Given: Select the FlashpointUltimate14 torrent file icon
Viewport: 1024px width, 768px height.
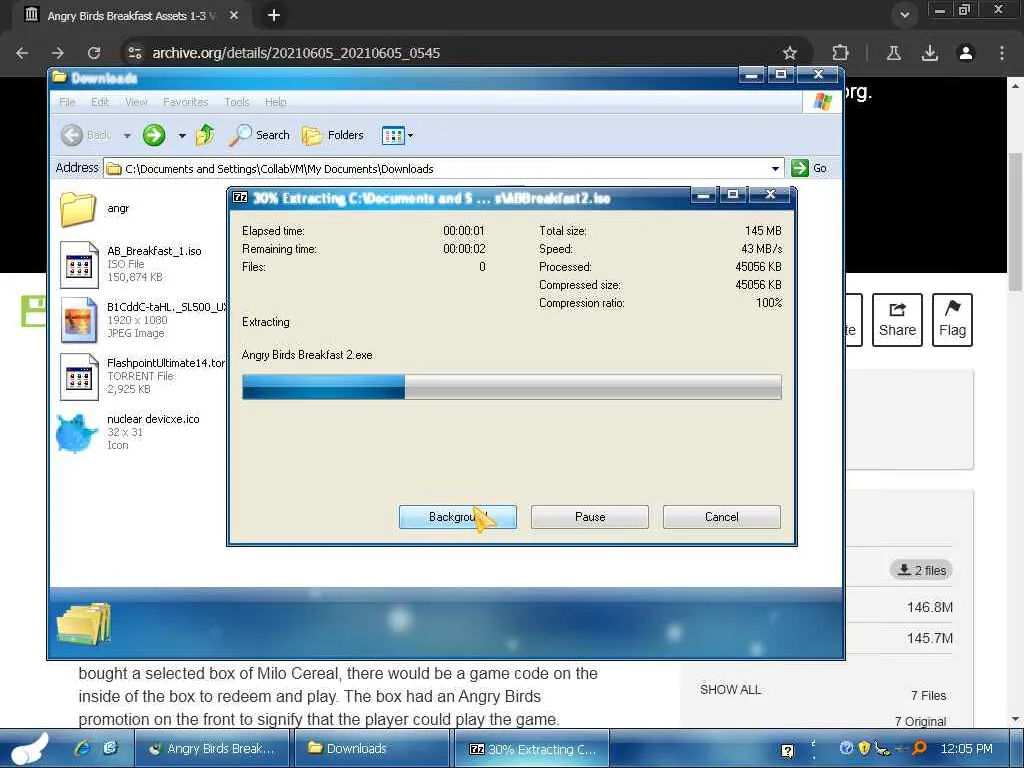Looking at the screenshot, I should tap(79, 376).
